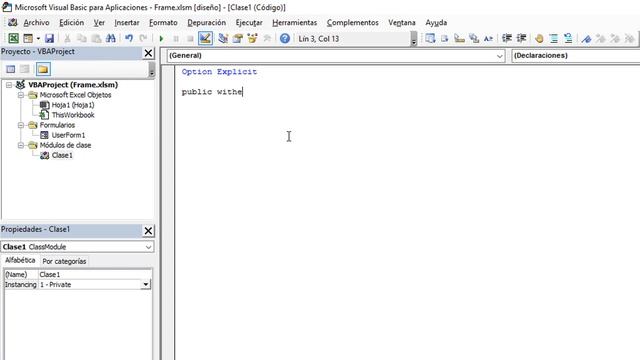Open the Ayuda menu
This screenshot has width=640, height=360.
[x=436, y=22]
